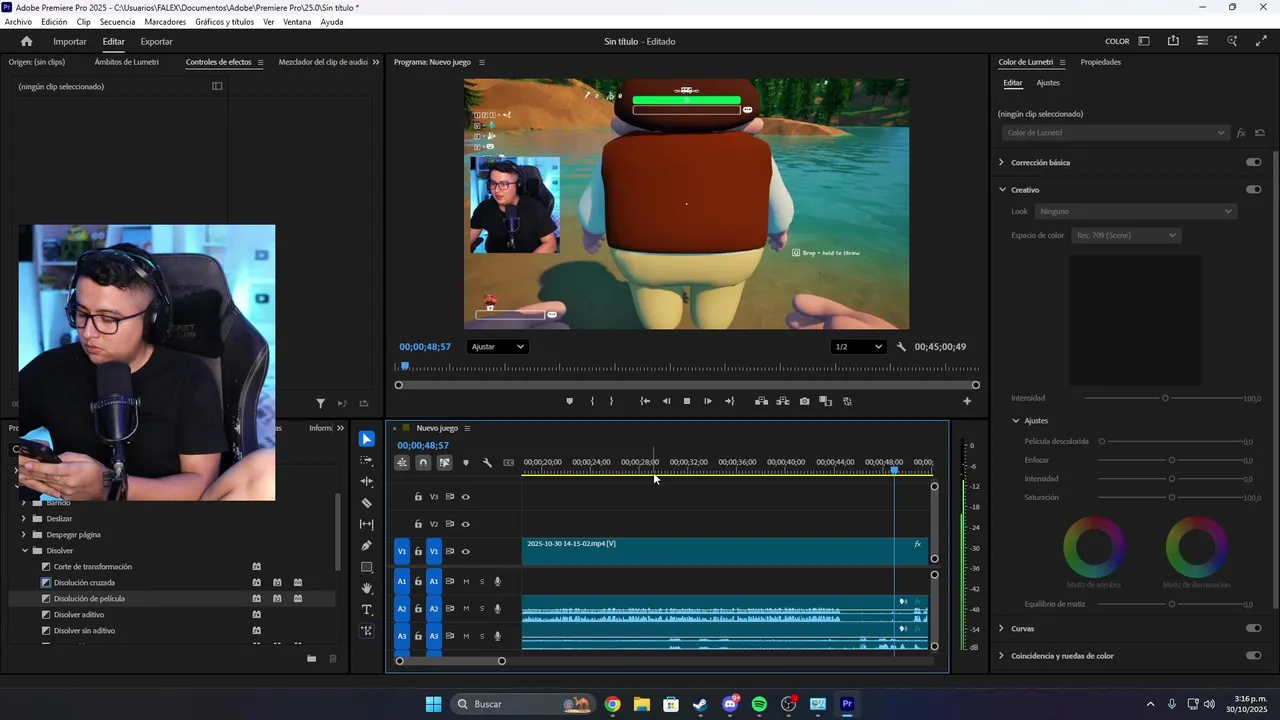This screenshot has height=720, width=1280.
Task: Step forward one frame
Action: pyautogui.click(x=708, y=401)
